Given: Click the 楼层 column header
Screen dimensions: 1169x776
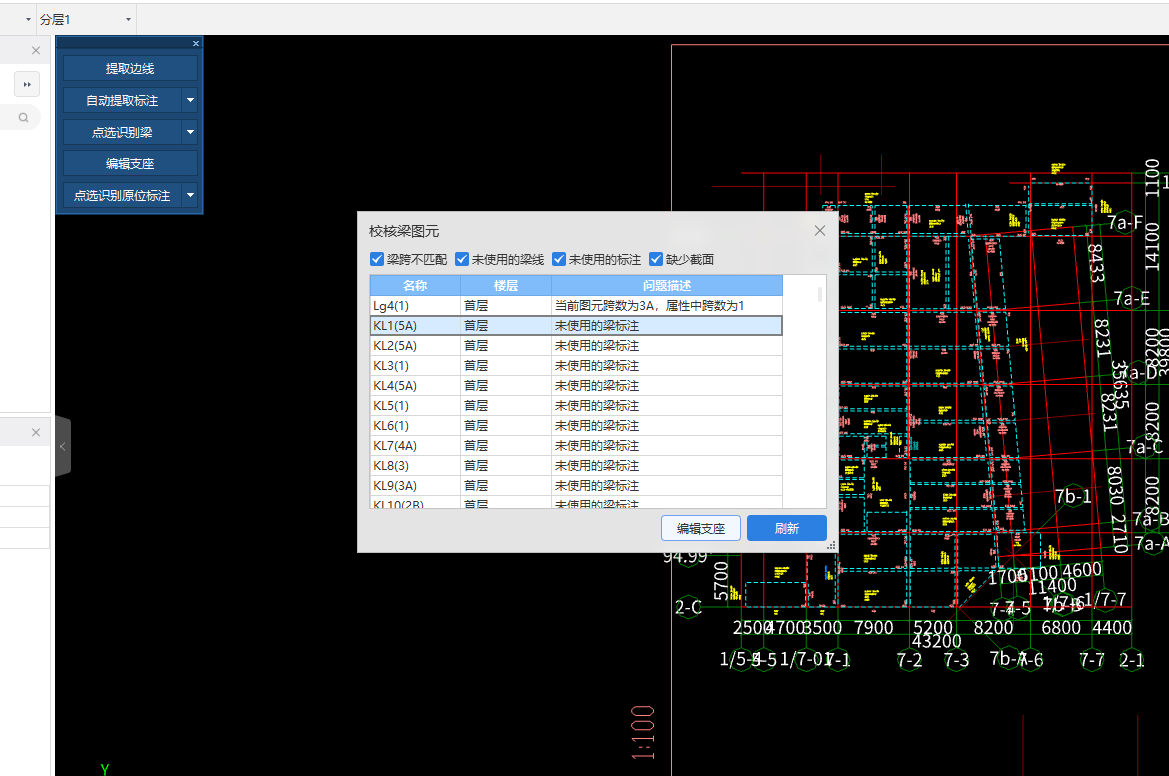Looking at the screenshot, I should pyautogui.click(x=506, y=286).
